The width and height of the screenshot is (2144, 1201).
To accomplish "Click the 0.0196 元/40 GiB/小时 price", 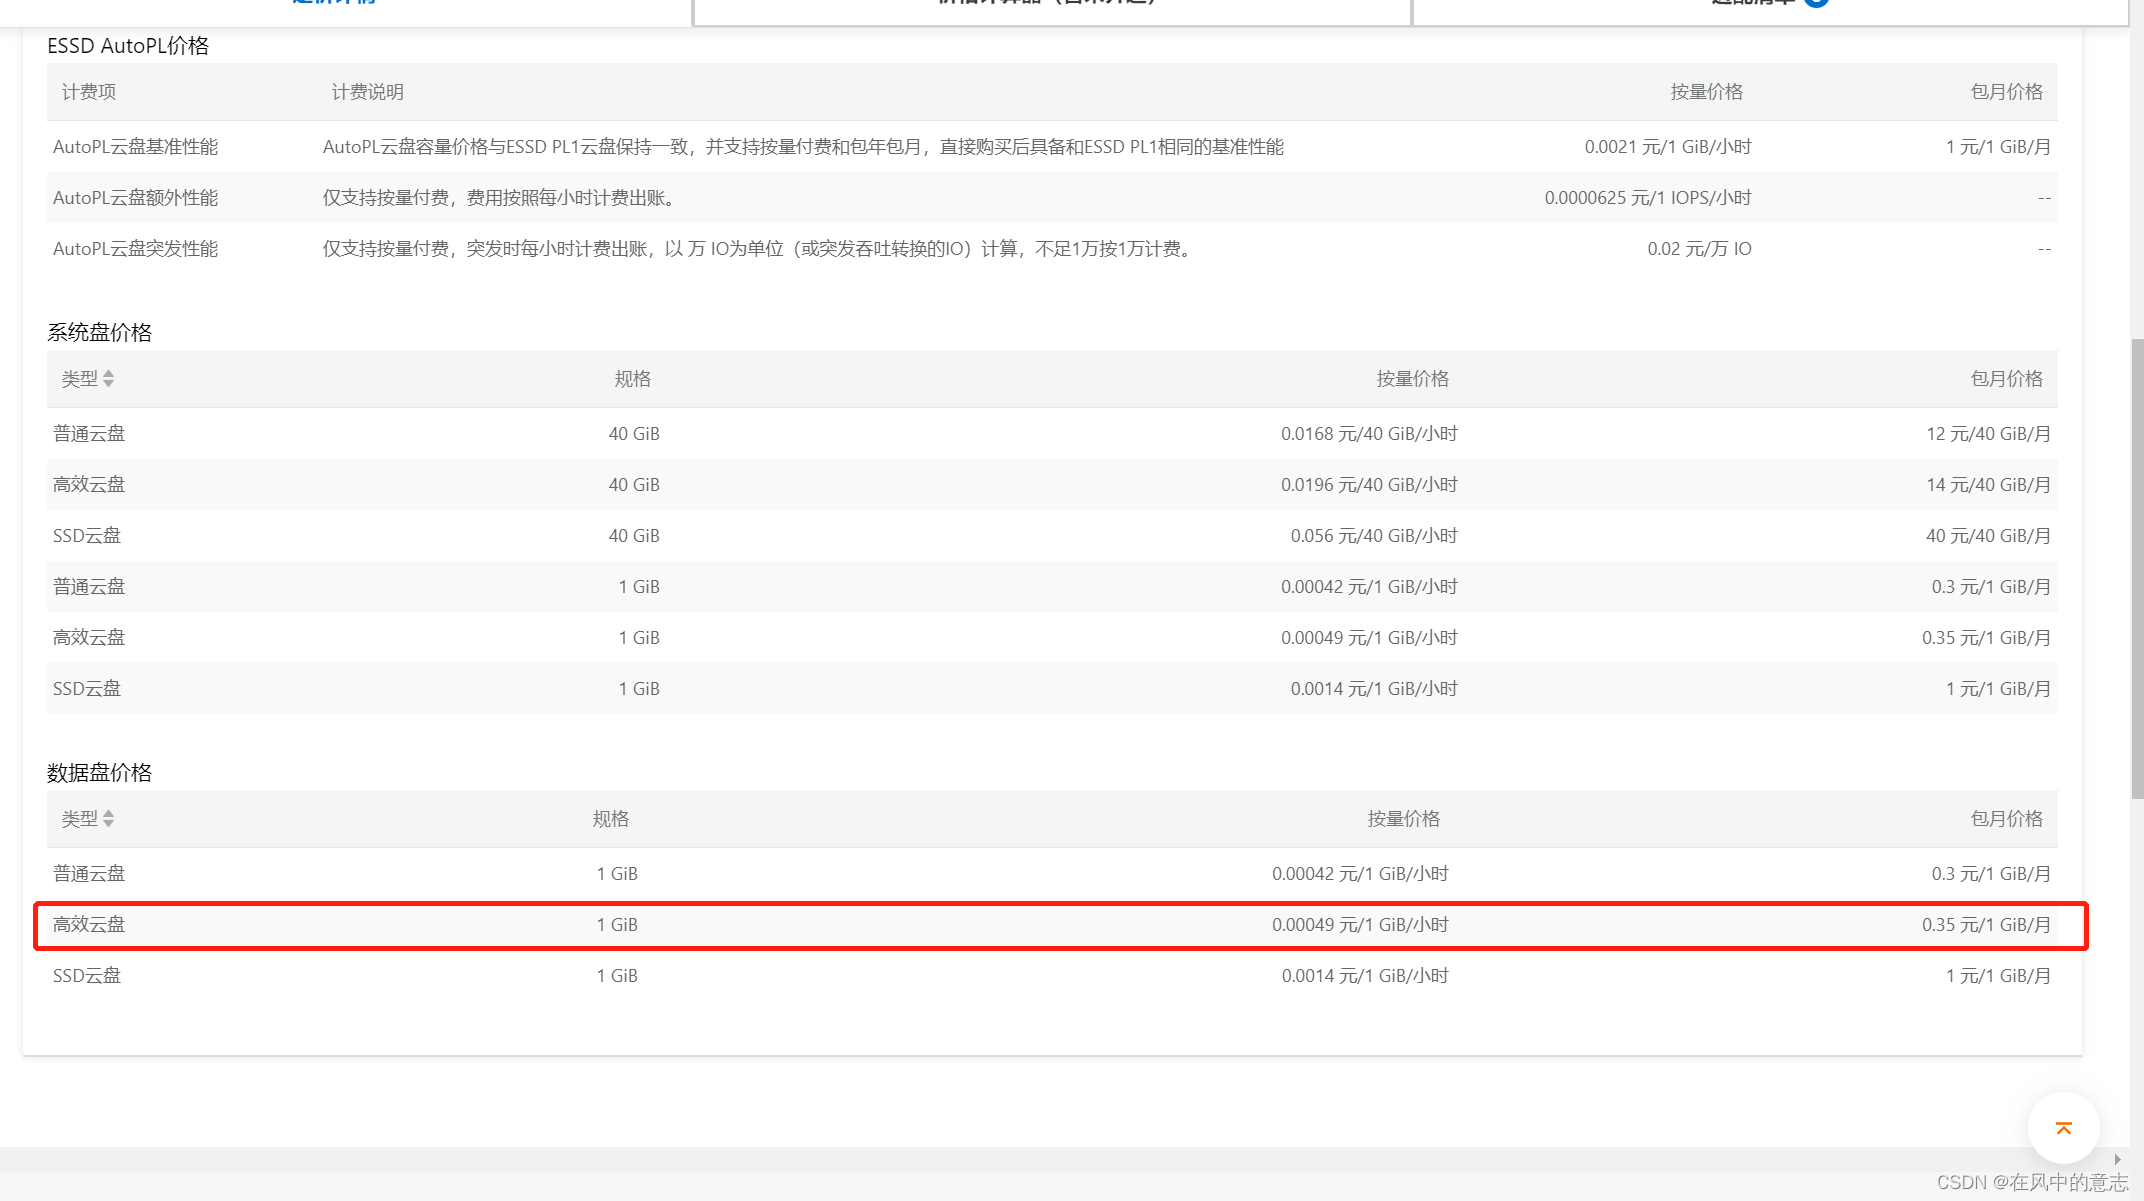I will pyautogui.click(x=1369, y=485).
